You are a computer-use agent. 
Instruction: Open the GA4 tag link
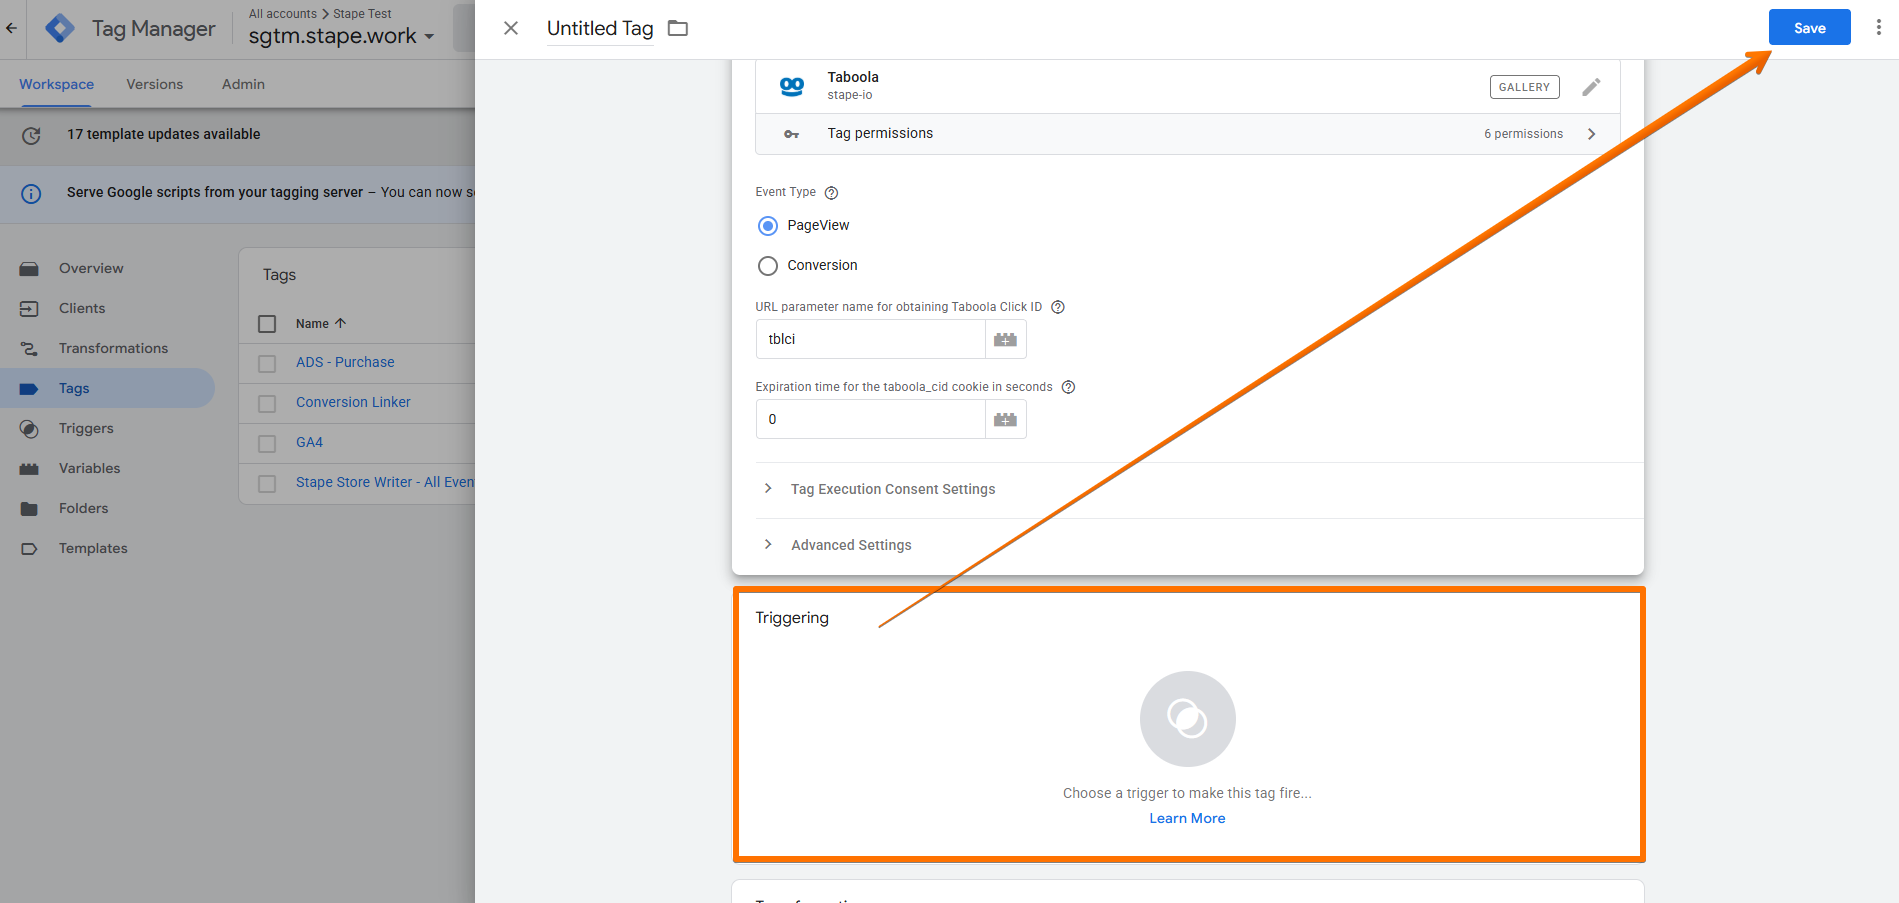click(x=309, y=442)
